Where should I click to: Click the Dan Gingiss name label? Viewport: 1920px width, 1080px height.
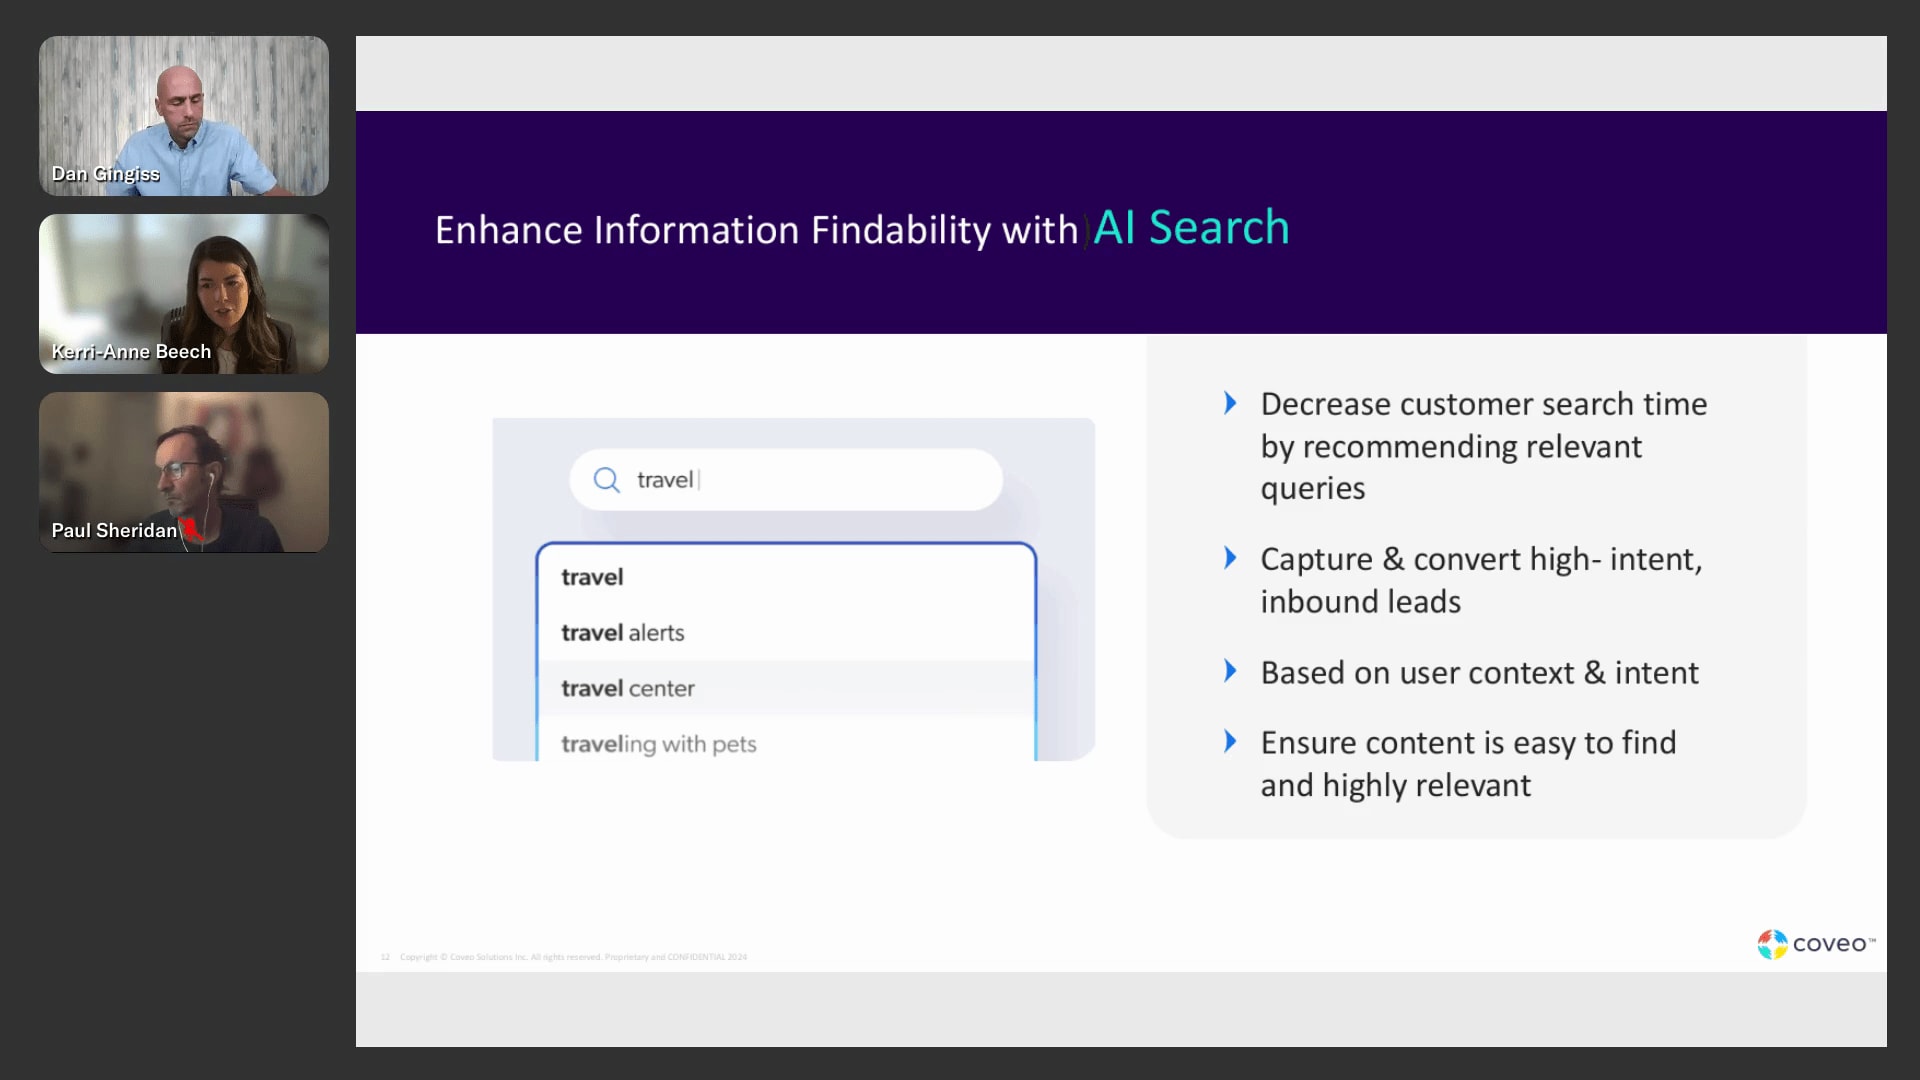(x=105, y=174)
